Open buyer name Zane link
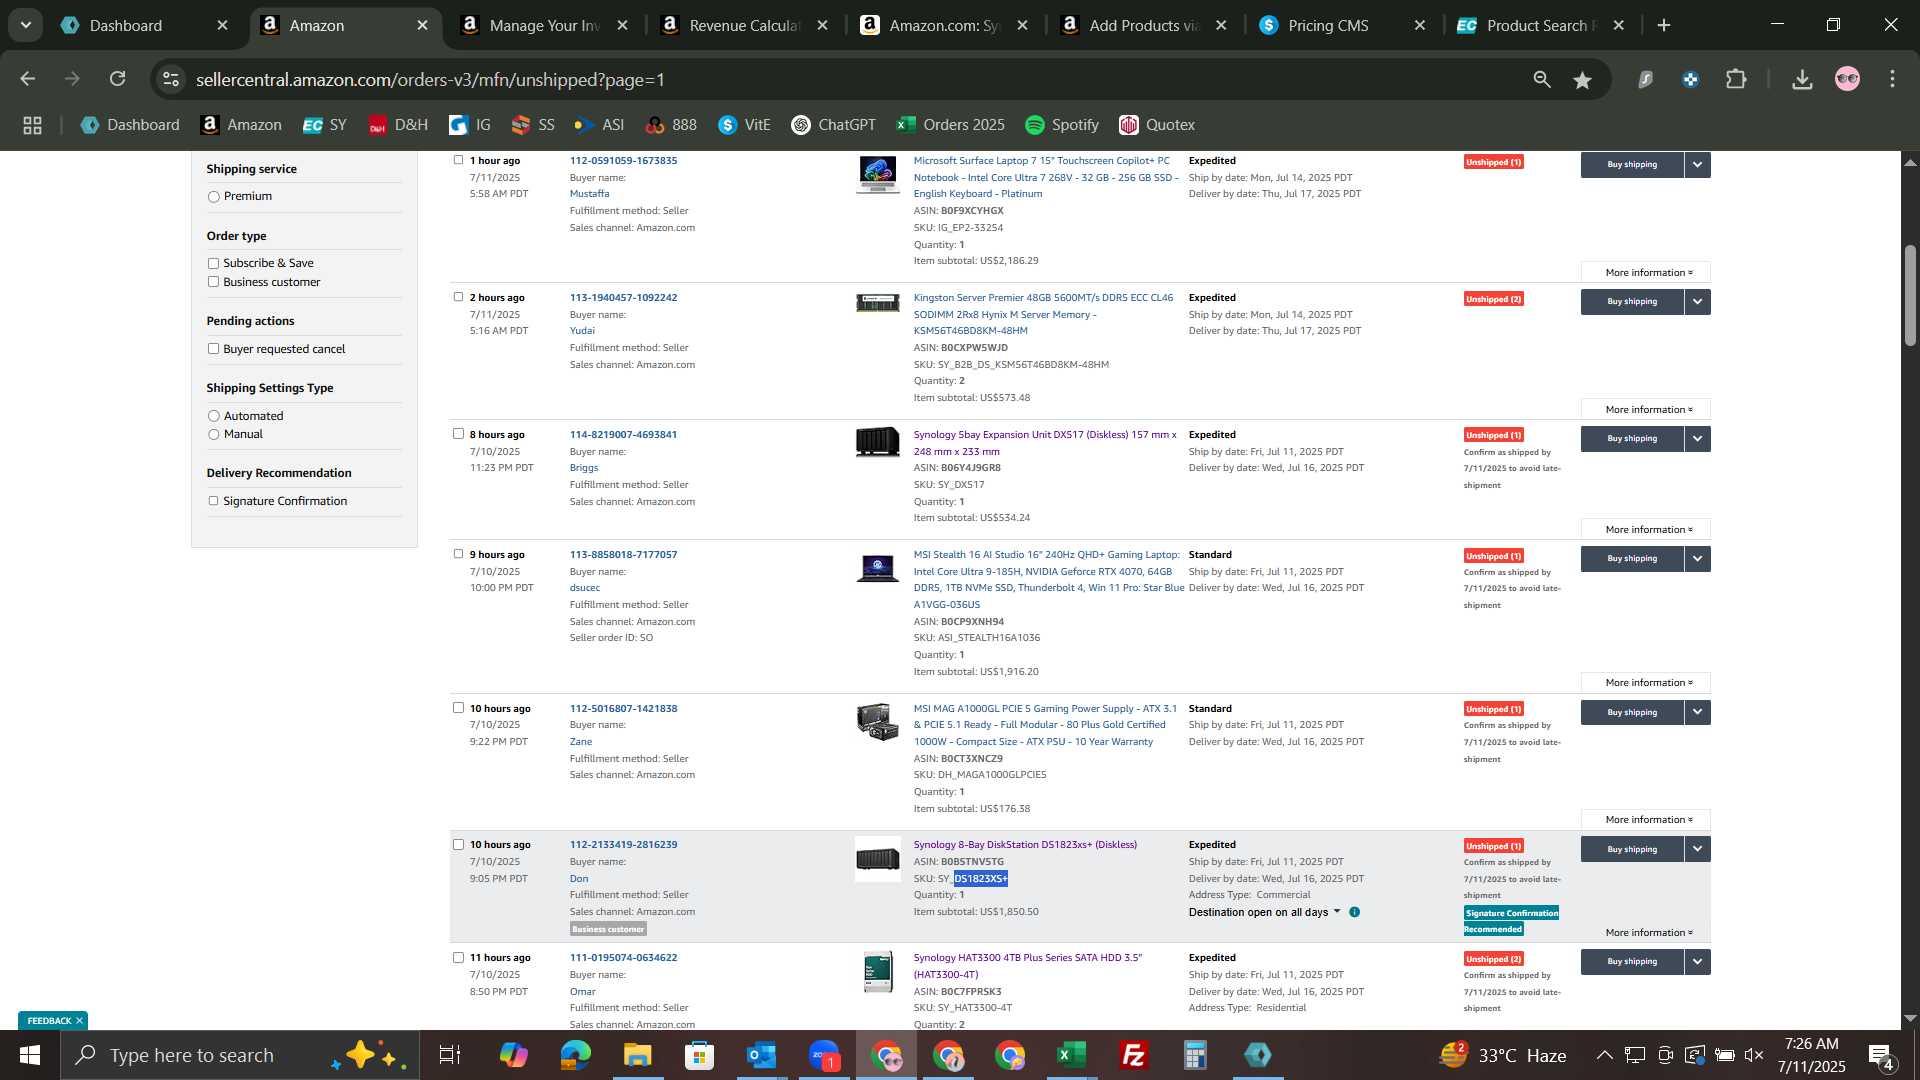Image resolution: width=1920 pixels, height=1080 pixels. point(581,742)
